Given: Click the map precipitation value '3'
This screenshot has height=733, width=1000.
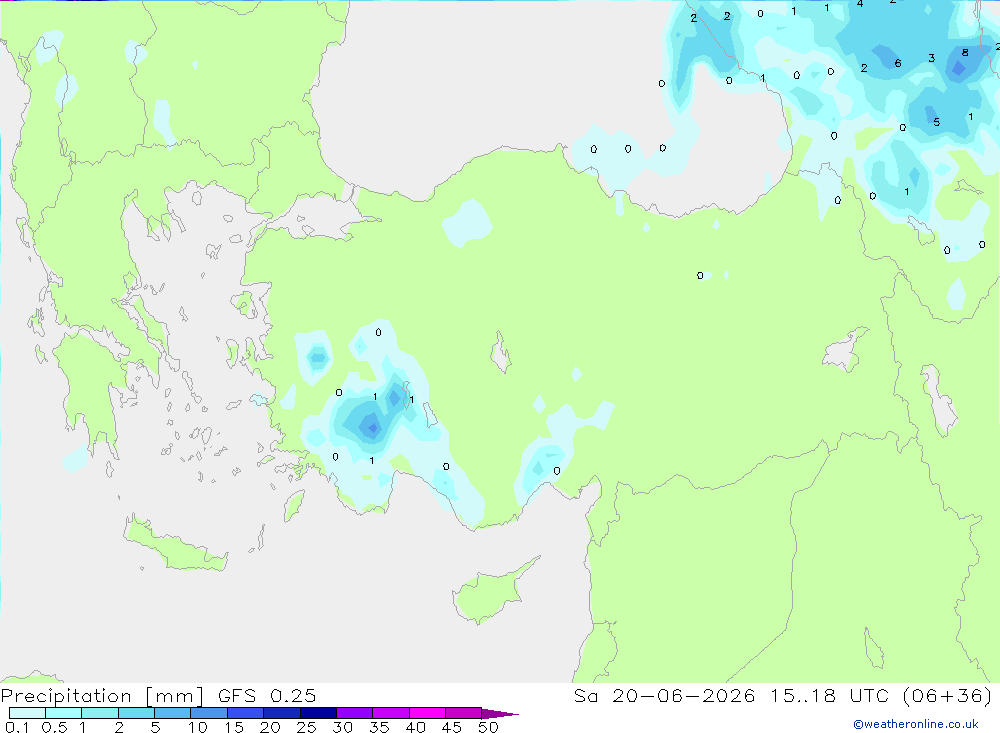Looking at the screenshot, I should pos(932,58).
